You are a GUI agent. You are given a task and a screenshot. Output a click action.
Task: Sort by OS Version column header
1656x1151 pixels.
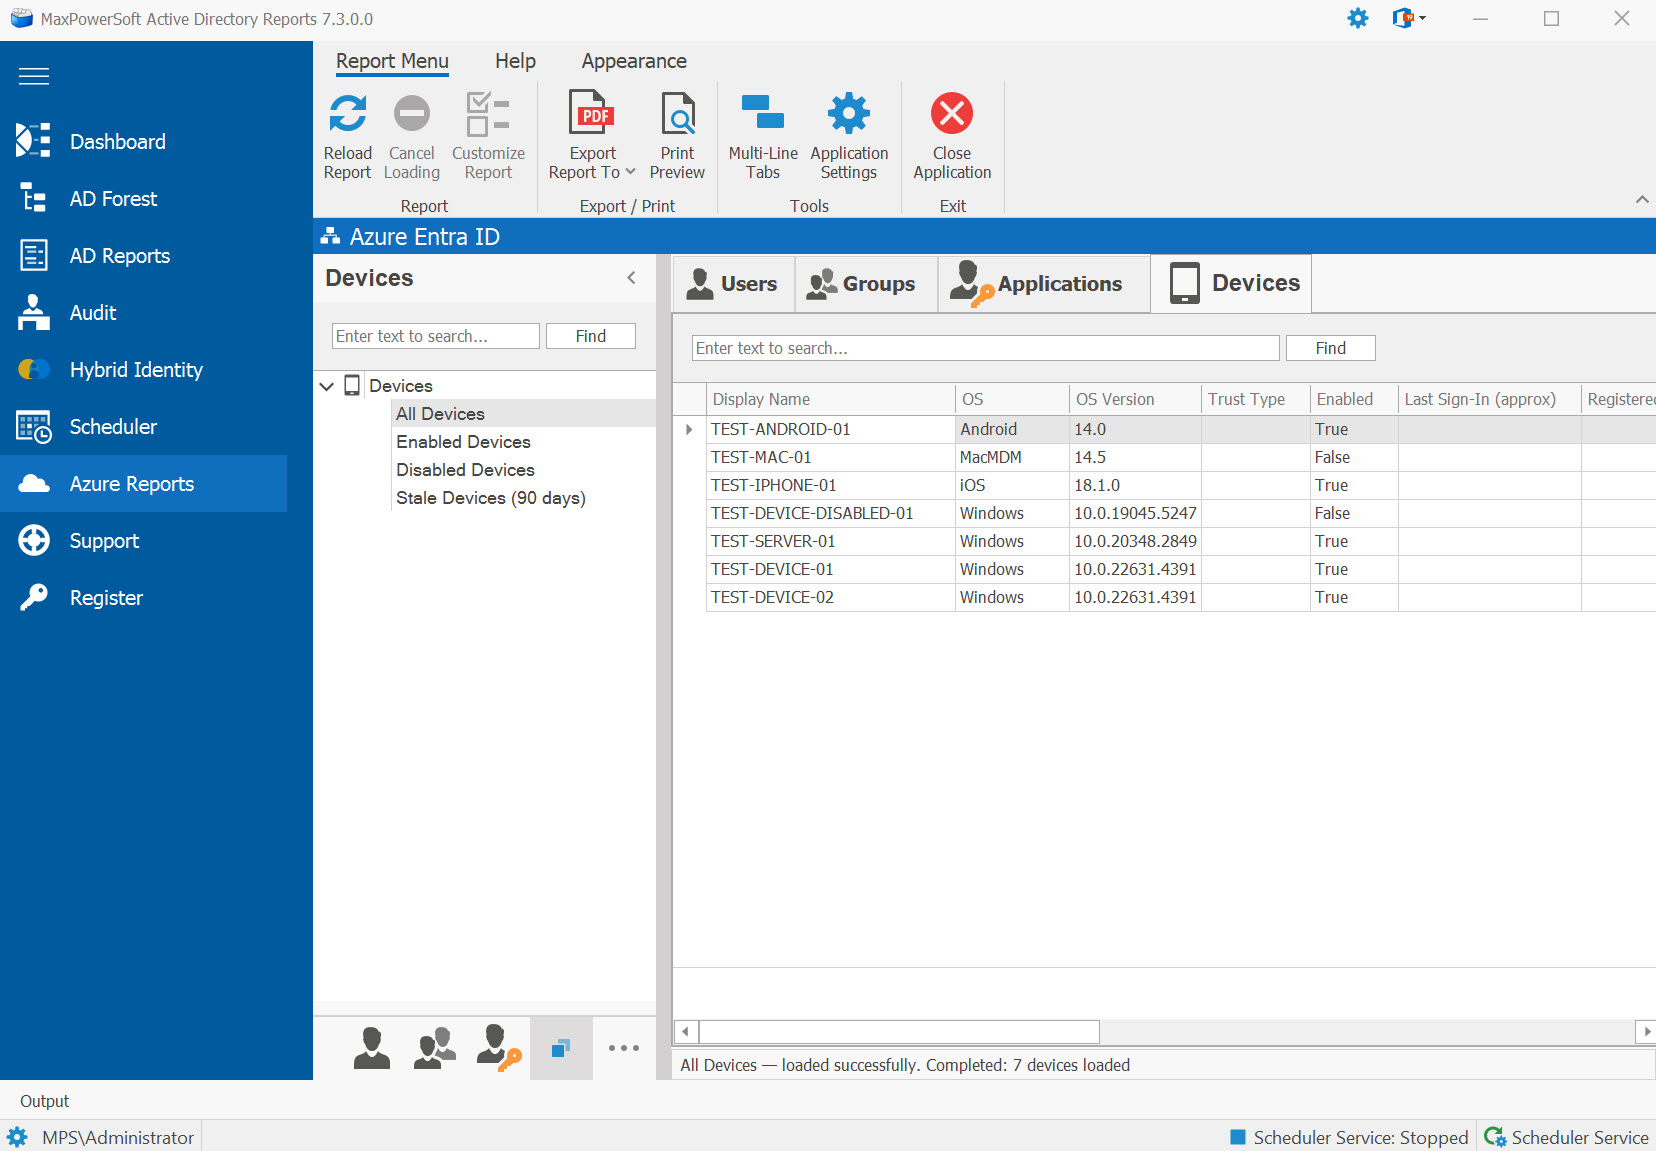click(x=1135, y=399)
